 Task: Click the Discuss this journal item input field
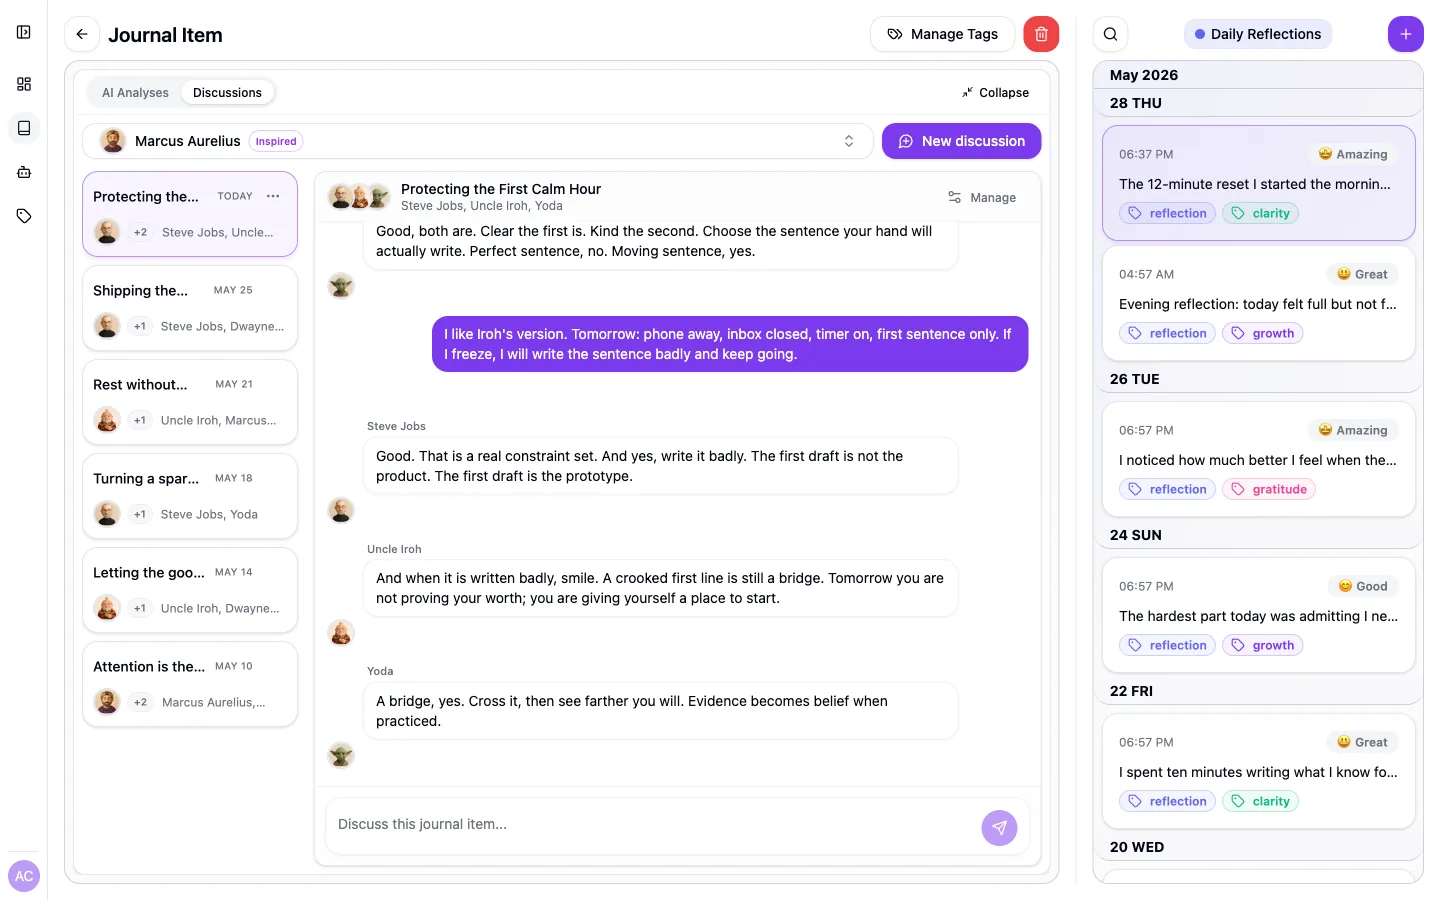tap(652, 825)
